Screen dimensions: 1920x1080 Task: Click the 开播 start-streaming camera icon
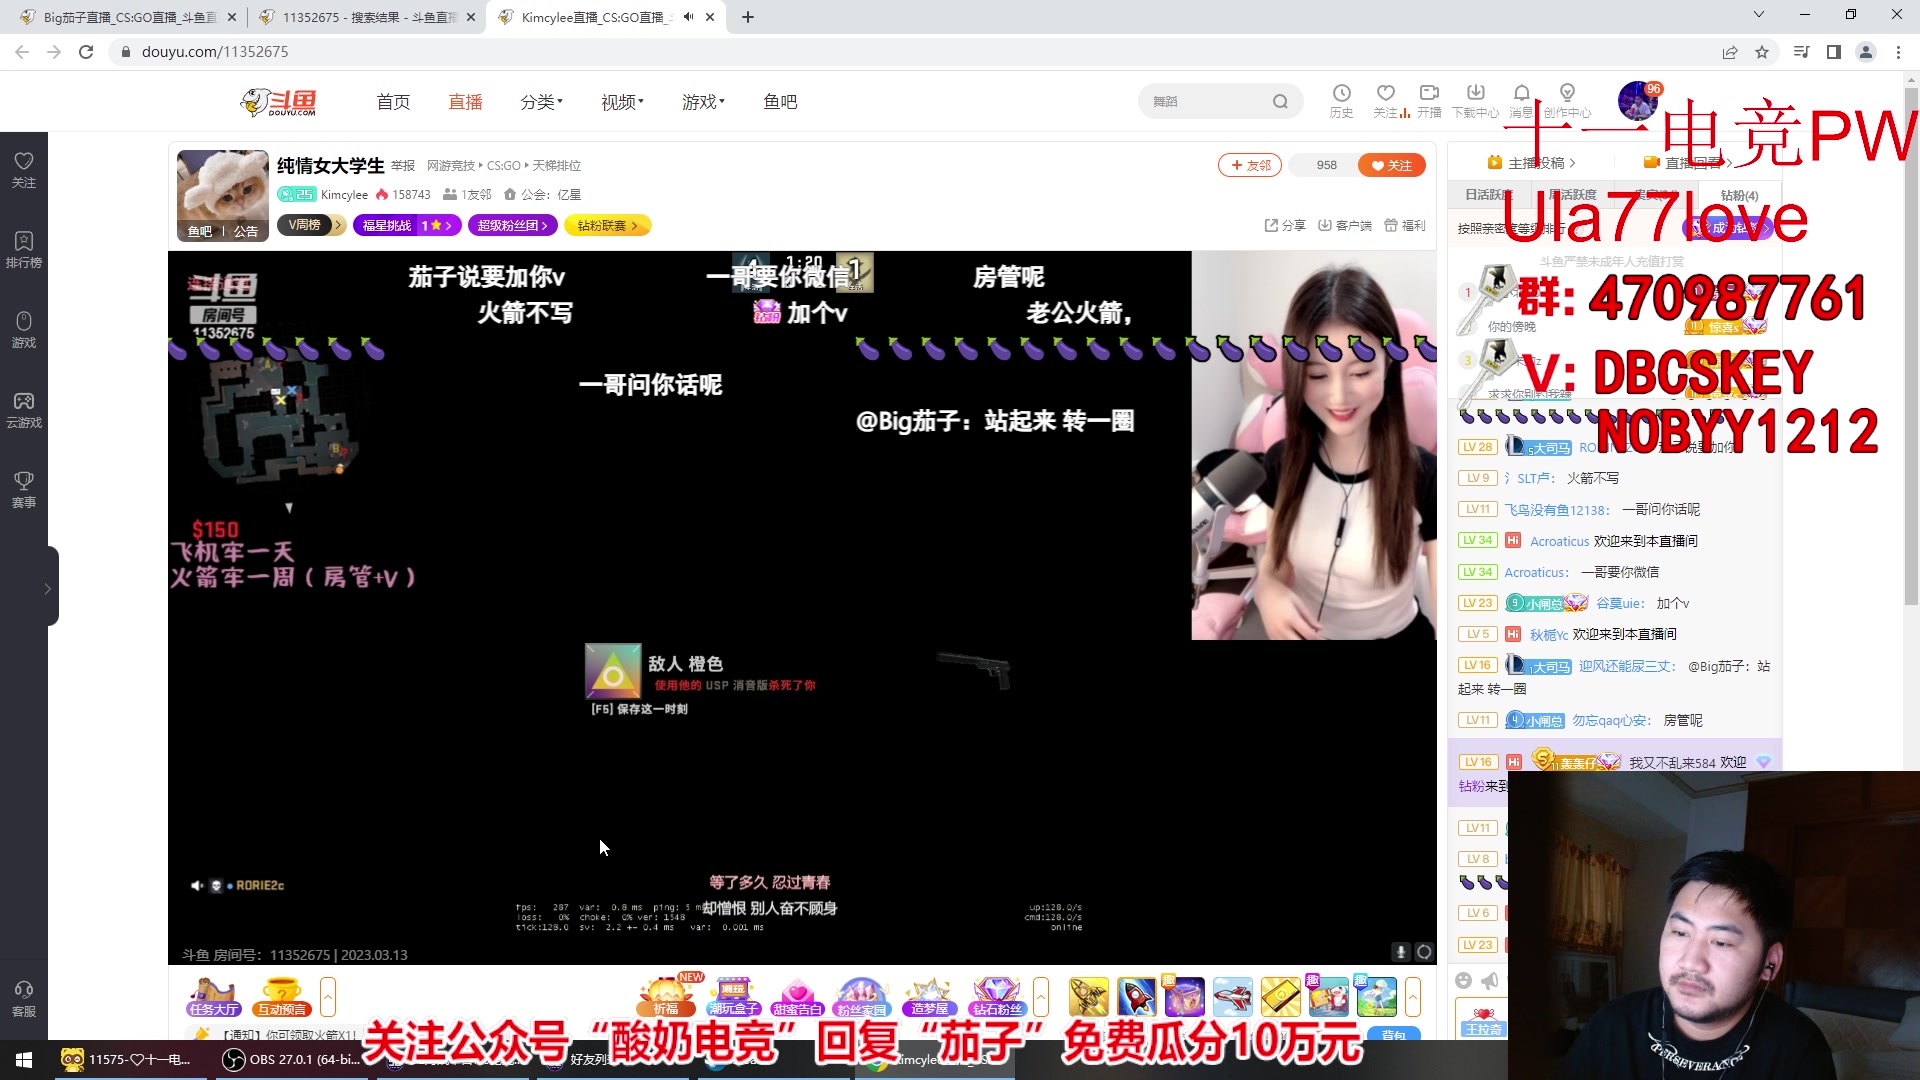click(x=1429, y=100)
